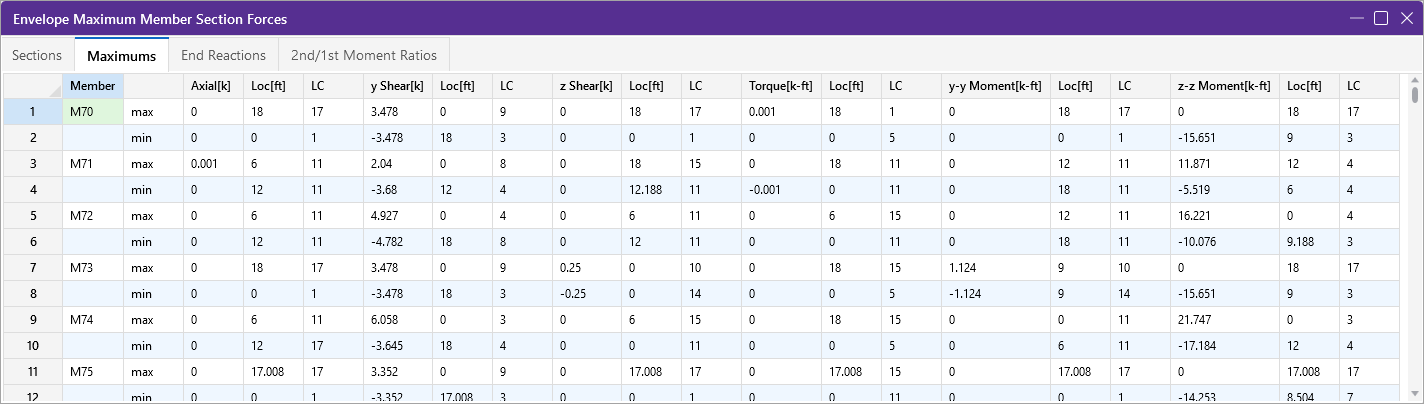Select row 1 header
Image resolution: width=1424 pixels, height=404 pixels.
pos(32,112)
